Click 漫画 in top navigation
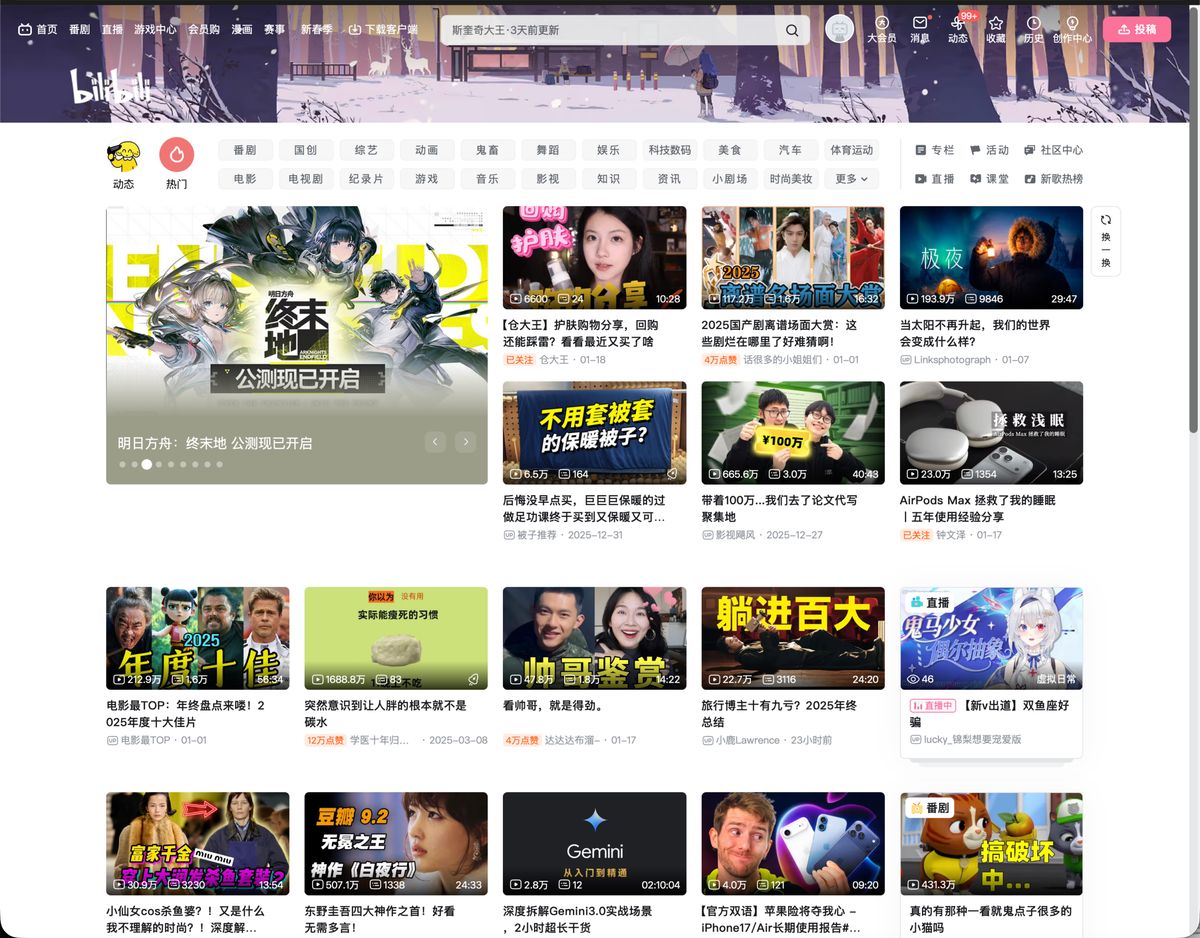The image size is (1200, 938). [241, 30]
